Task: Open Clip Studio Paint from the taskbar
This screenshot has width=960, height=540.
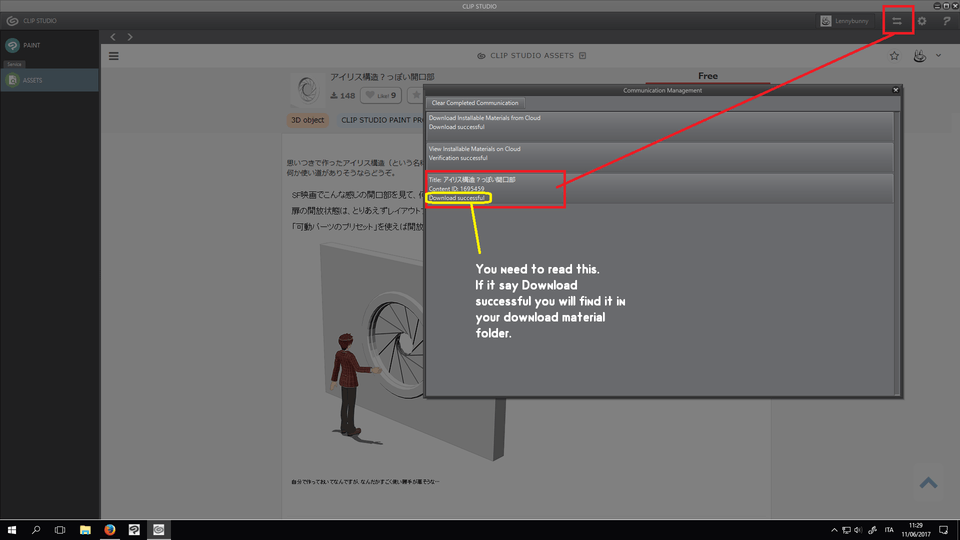Action: 134,530
